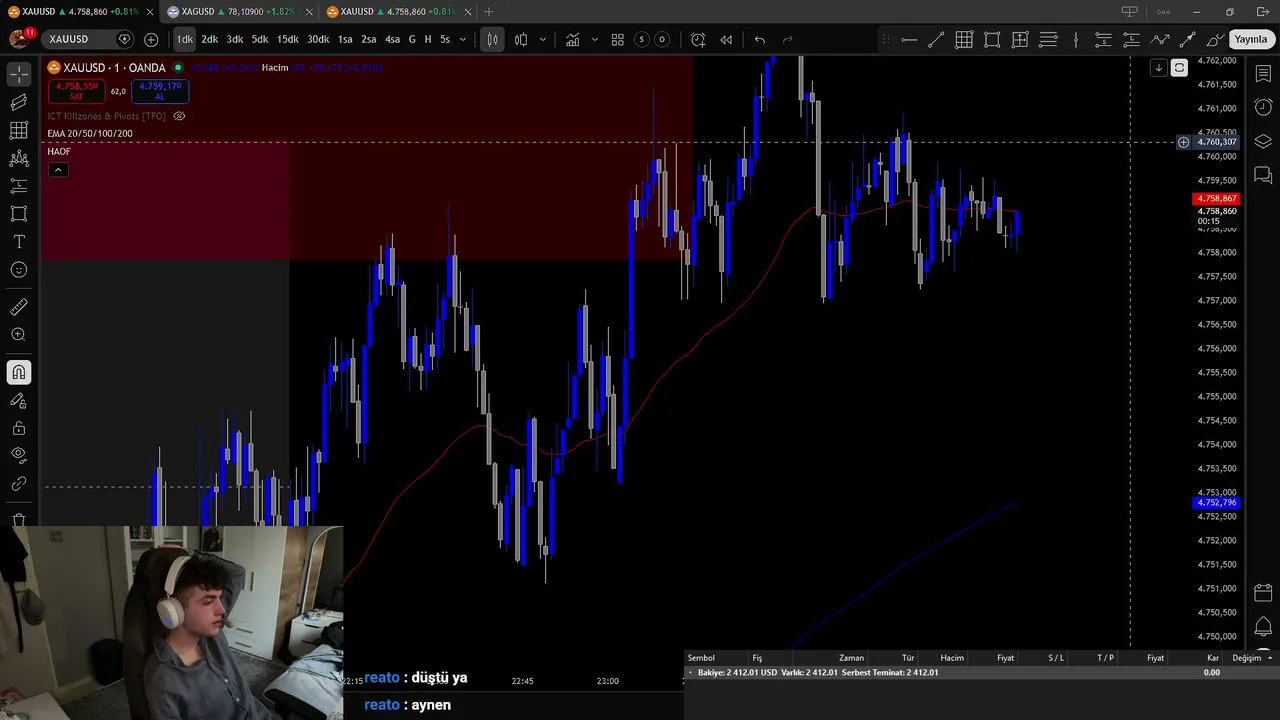Redo the chart action
The width and height of the screenshot is (1280, 720).
pyautogui.click(x=788, y=39)
